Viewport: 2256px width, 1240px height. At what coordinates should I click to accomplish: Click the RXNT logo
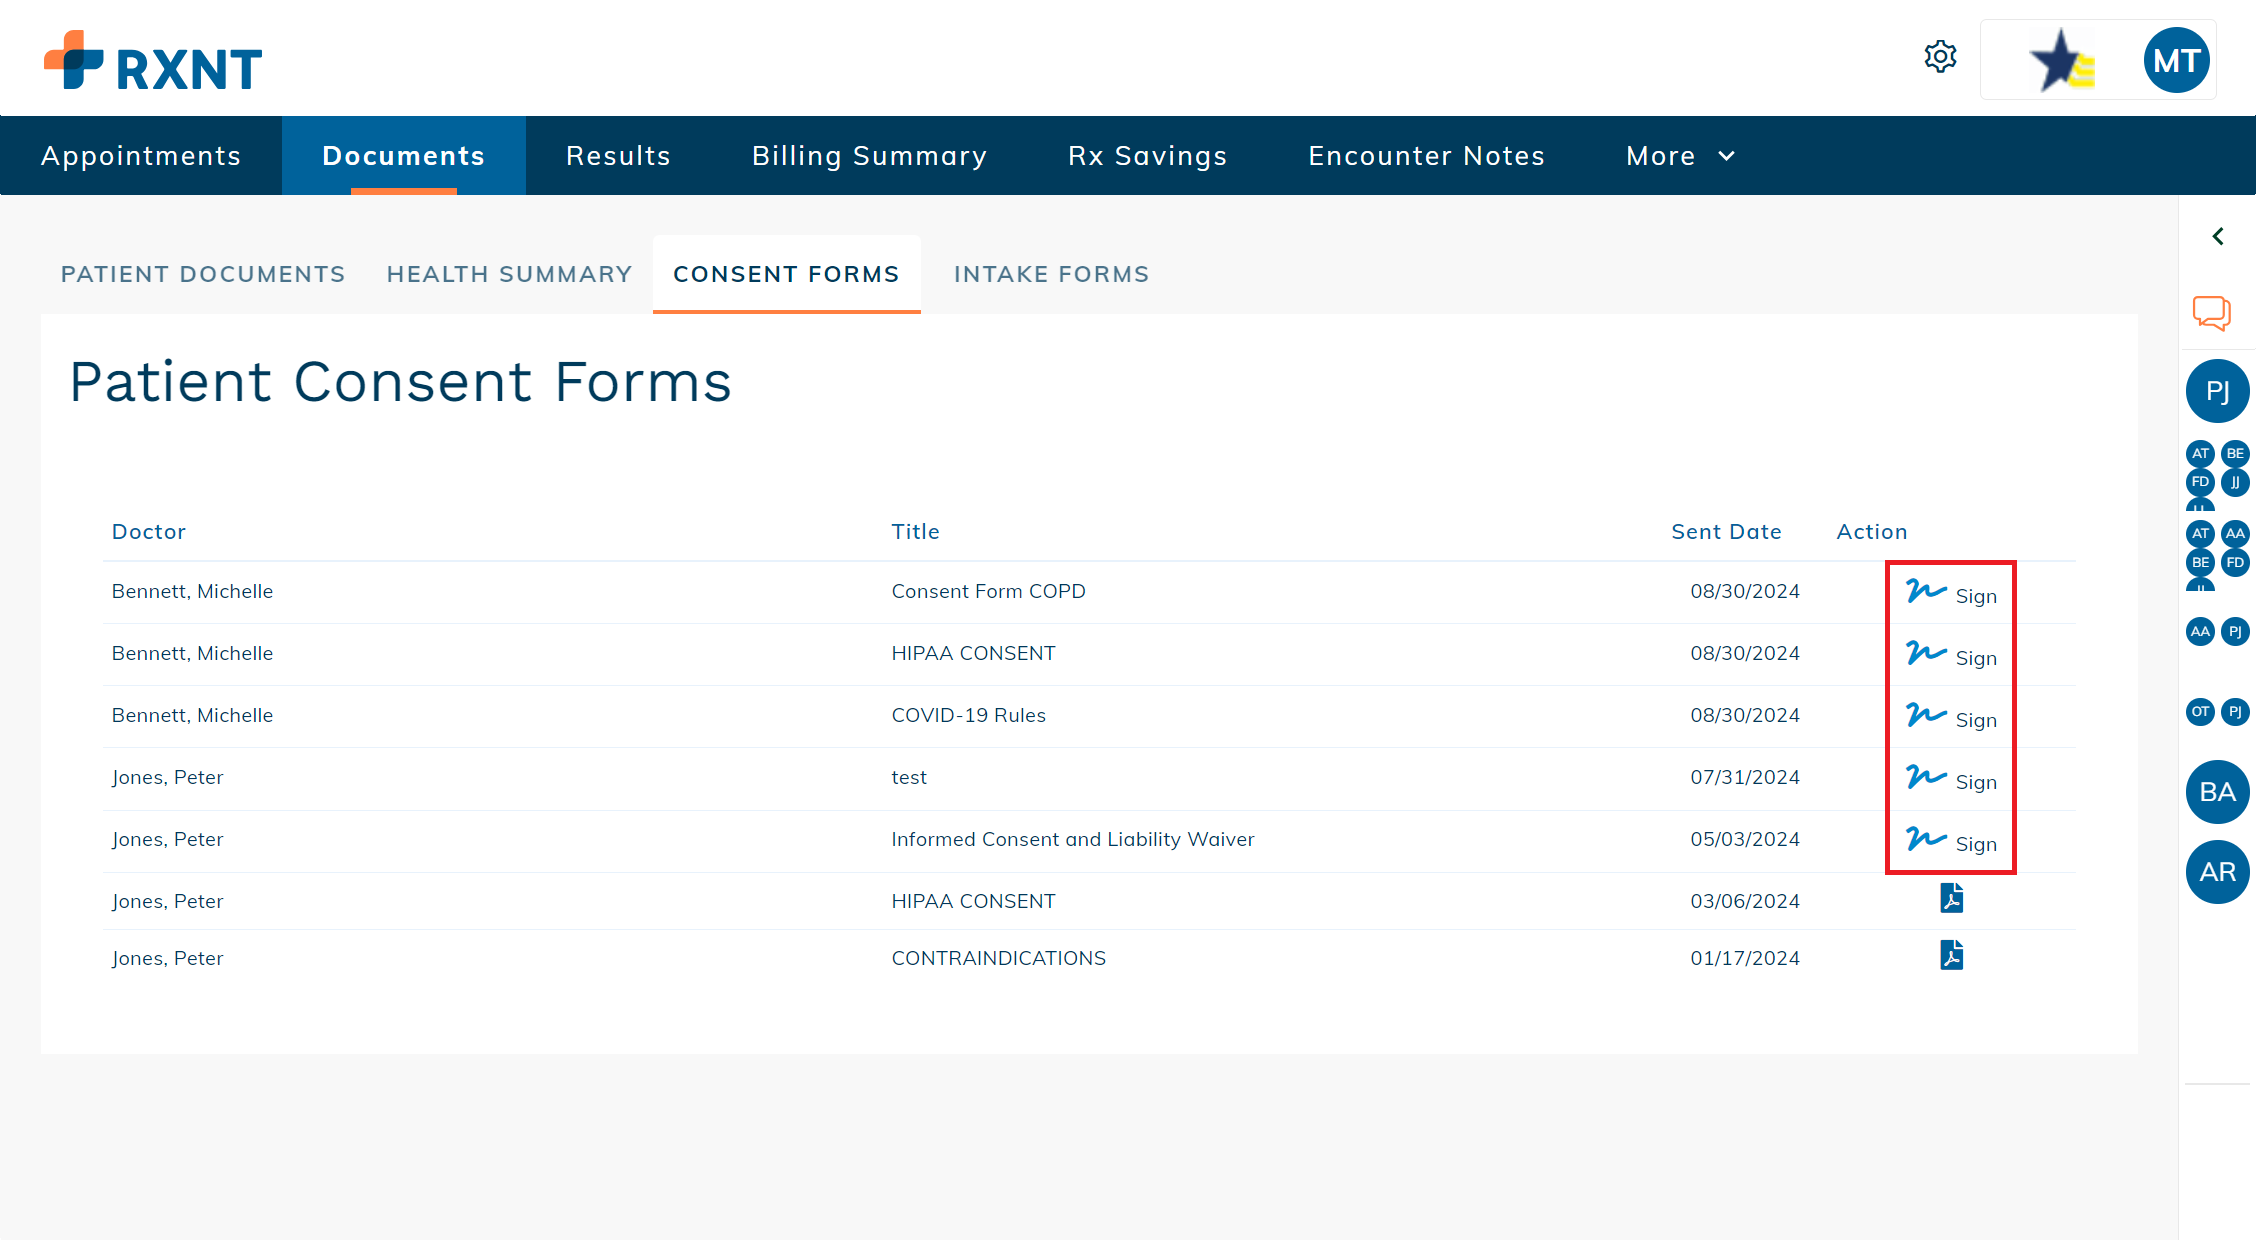tap(153, 61)
